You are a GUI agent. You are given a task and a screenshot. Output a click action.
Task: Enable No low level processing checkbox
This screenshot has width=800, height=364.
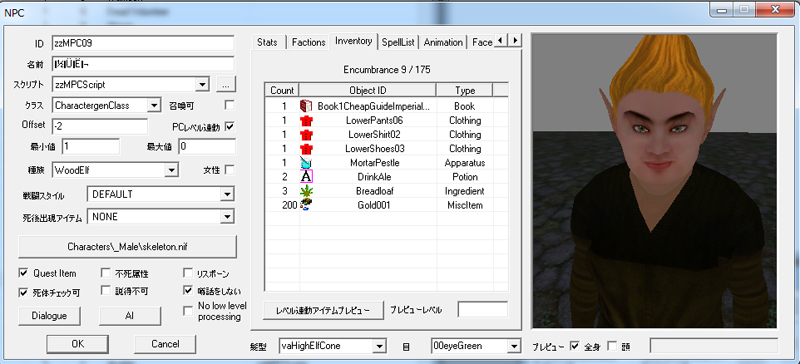tap(188, 311)
